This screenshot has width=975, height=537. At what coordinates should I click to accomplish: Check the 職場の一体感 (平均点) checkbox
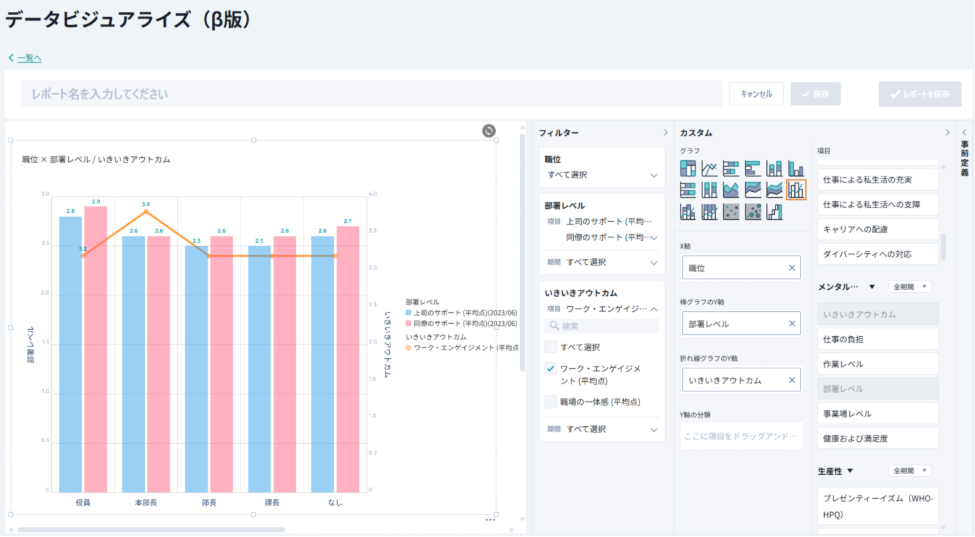550,402
